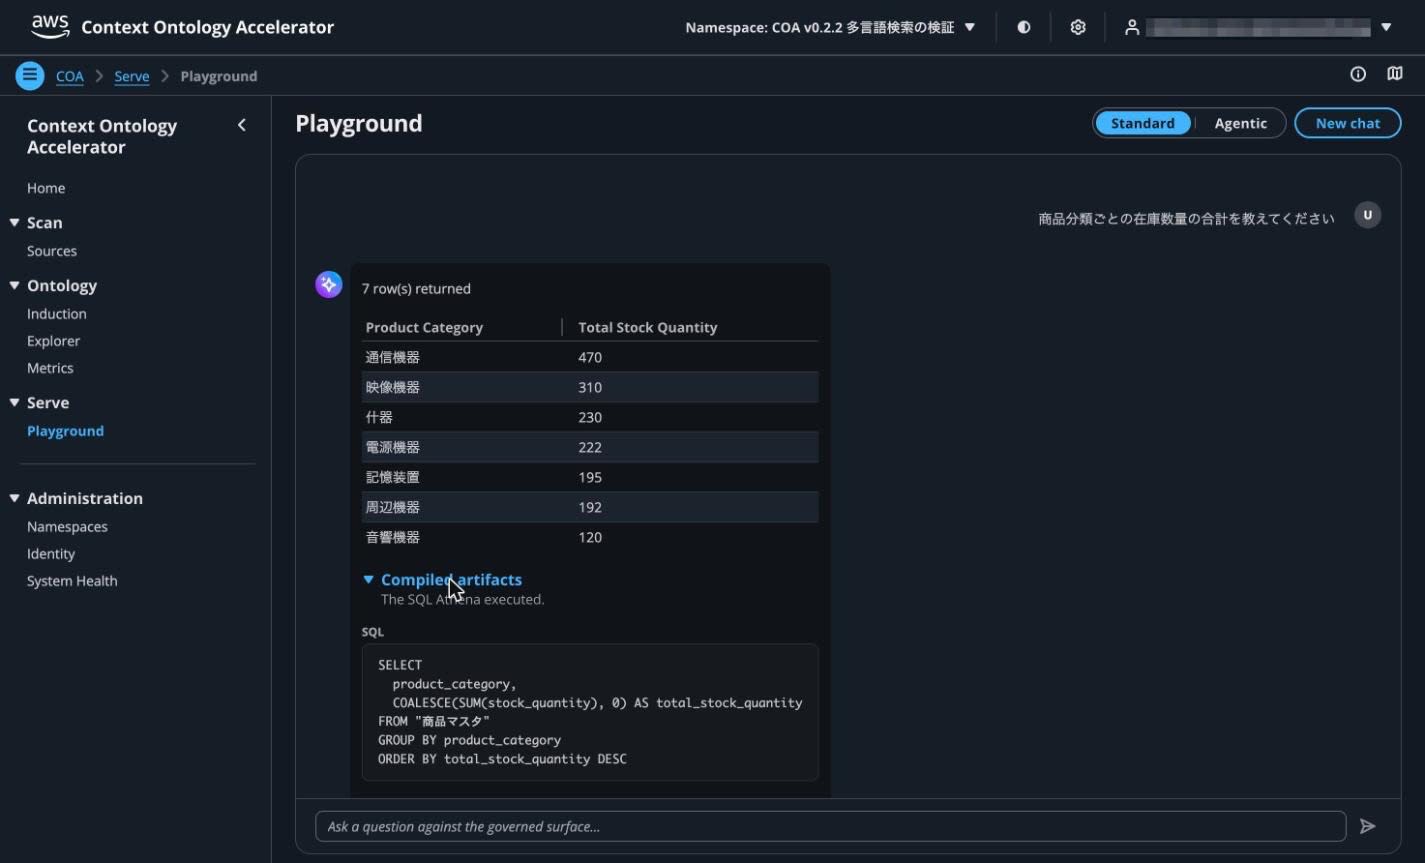Collapse the Ontology section in sidebar
The image size is (1425, 863).
click(14, 286)
